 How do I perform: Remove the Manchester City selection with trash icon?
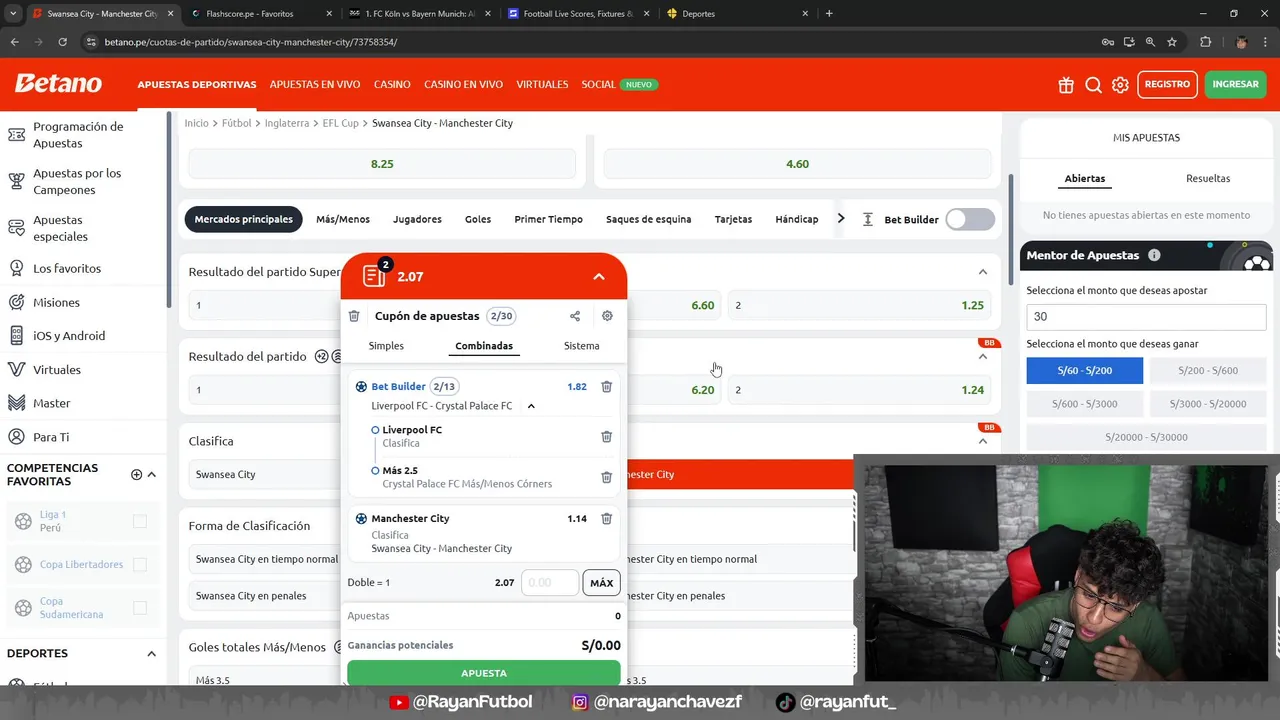point(606,518)
